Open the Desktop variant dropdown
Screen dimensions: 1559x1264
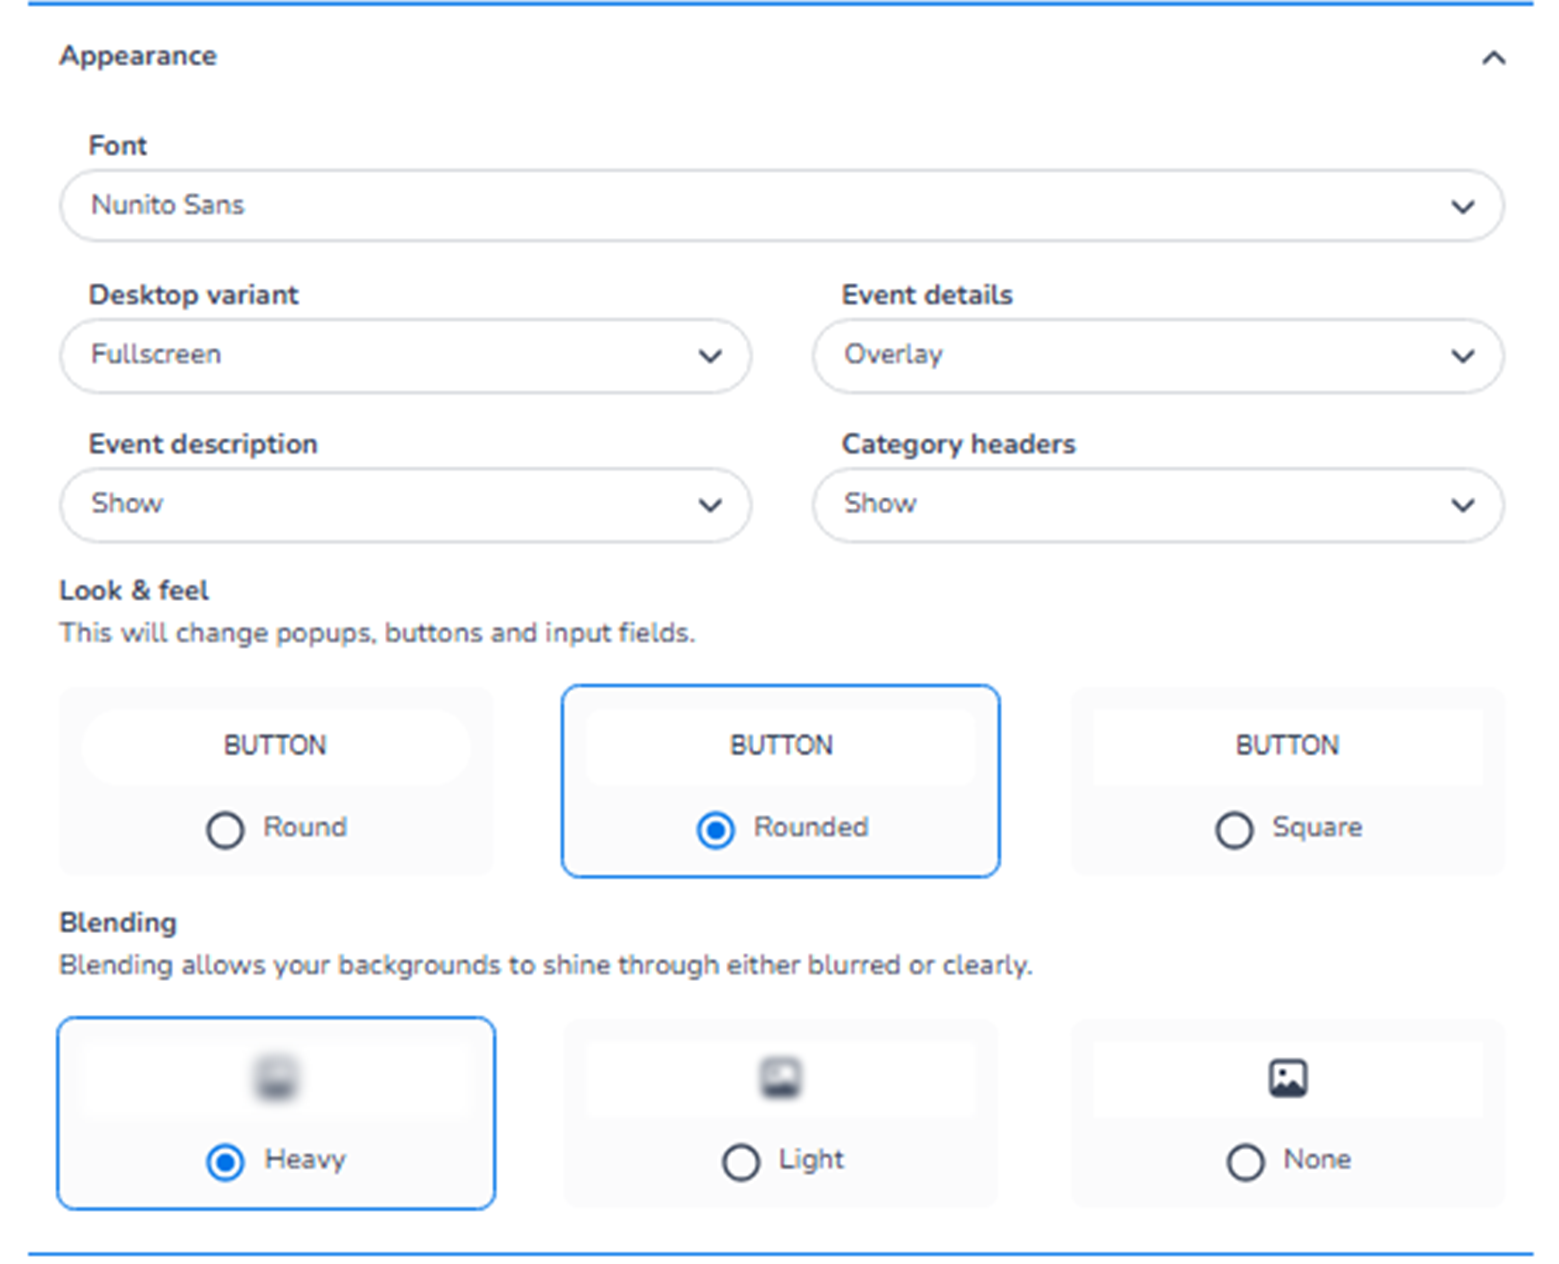click(405, 356)
